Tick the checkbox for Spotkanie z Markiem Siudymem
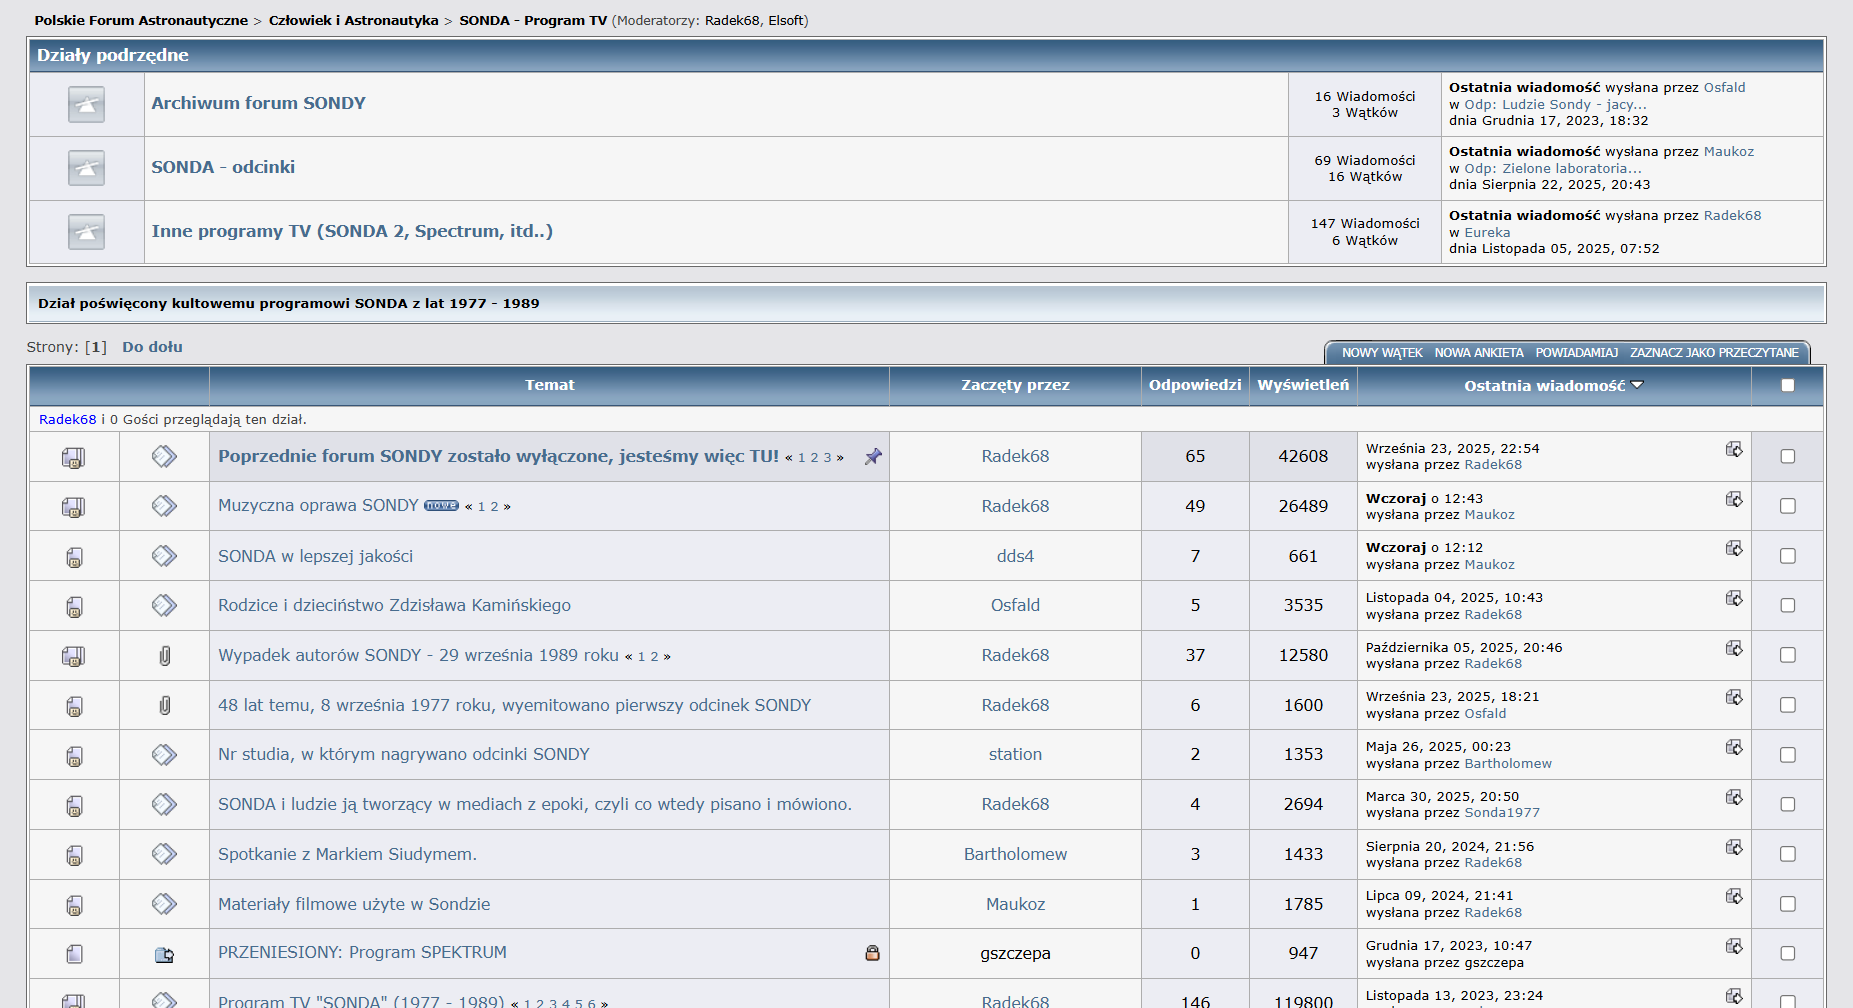1853x1008 pixels. [1788, 854]
